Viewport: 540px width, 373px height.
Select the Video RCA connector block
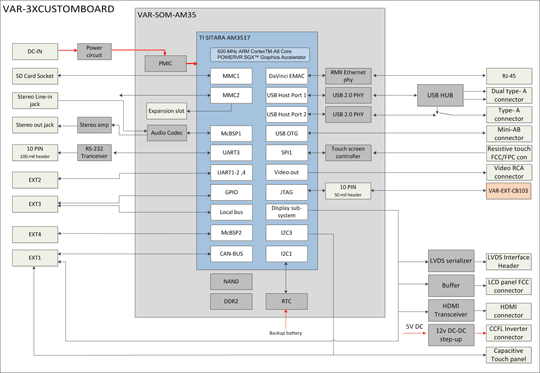pos(509,172)
